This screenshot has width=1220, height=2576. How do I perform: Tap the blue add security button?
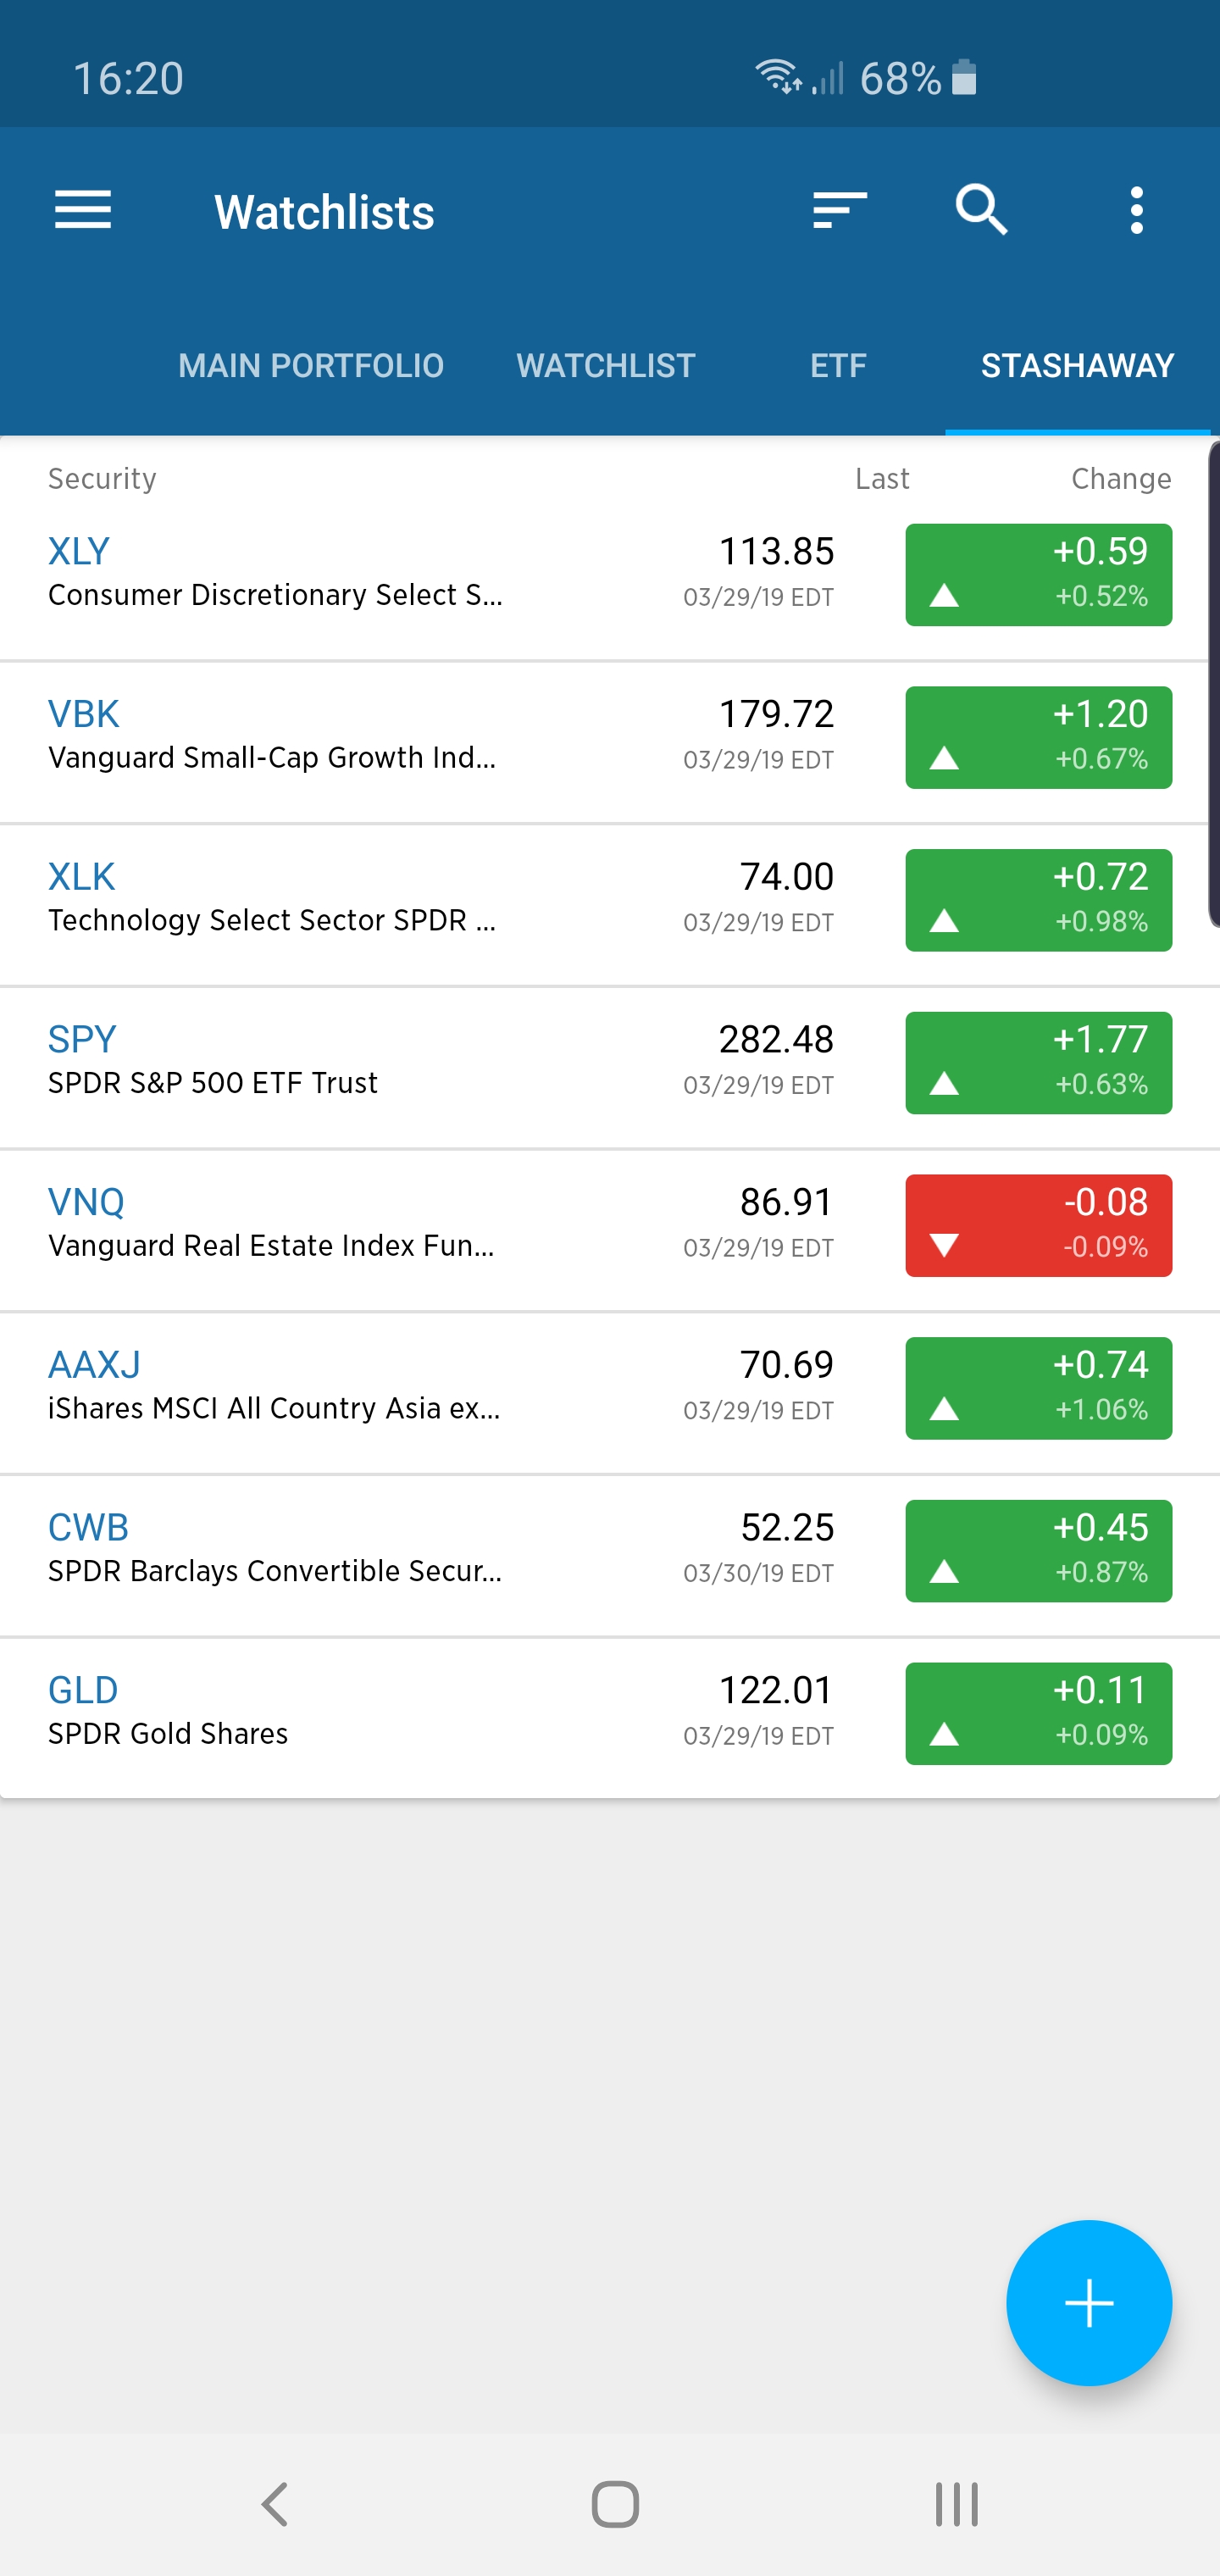point(1089,2303)
